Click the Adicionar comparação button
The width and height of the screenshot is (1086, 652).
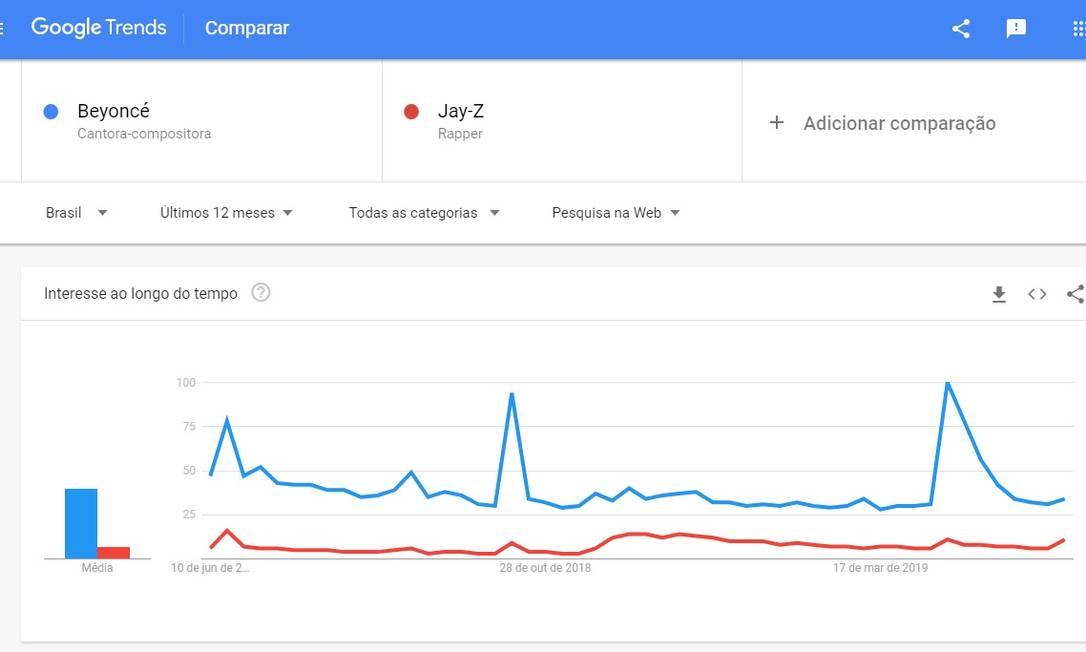[x=899, y=124]
